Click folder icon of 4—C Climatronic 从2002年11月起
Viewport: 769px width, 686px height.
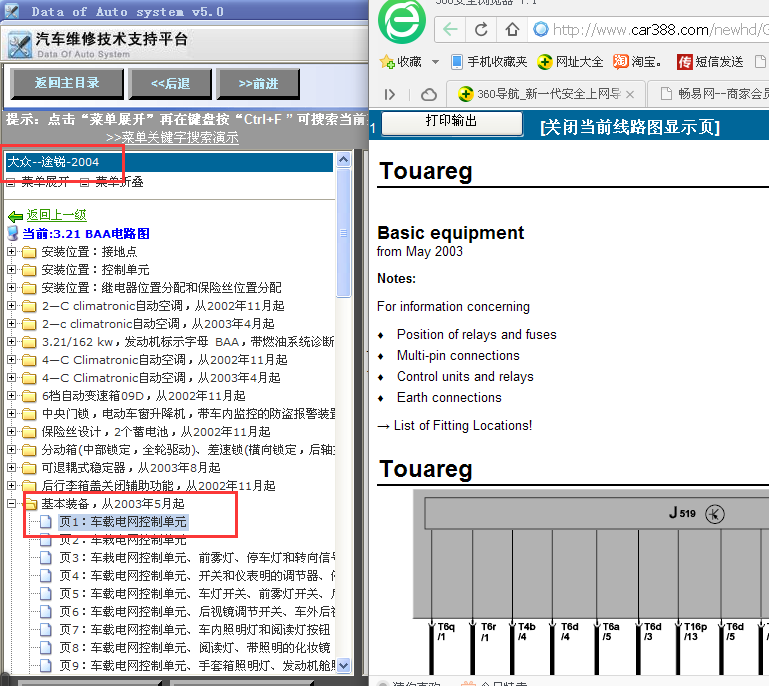[x=29, y=360]
